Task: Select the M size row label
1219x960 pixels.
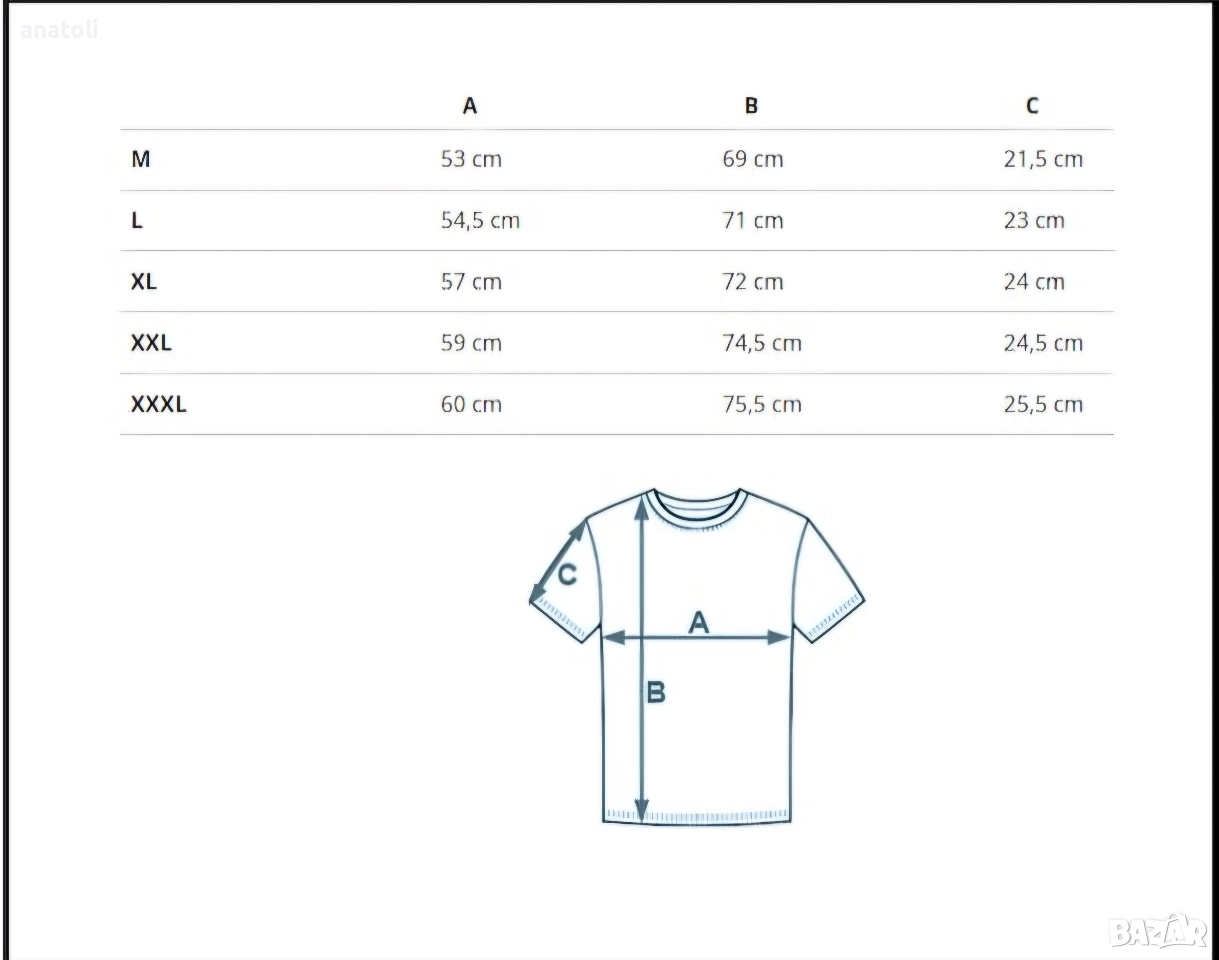Action: [x=141, y=159]
